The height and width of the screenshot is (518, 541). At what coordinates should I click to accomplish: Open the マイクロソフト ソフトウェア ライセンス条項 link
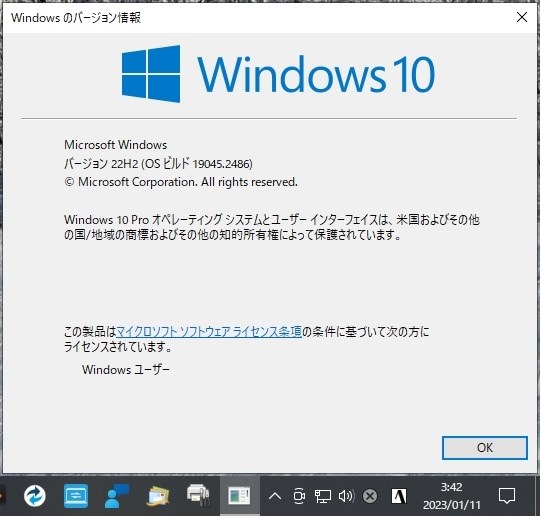click(x=209, y=332)
